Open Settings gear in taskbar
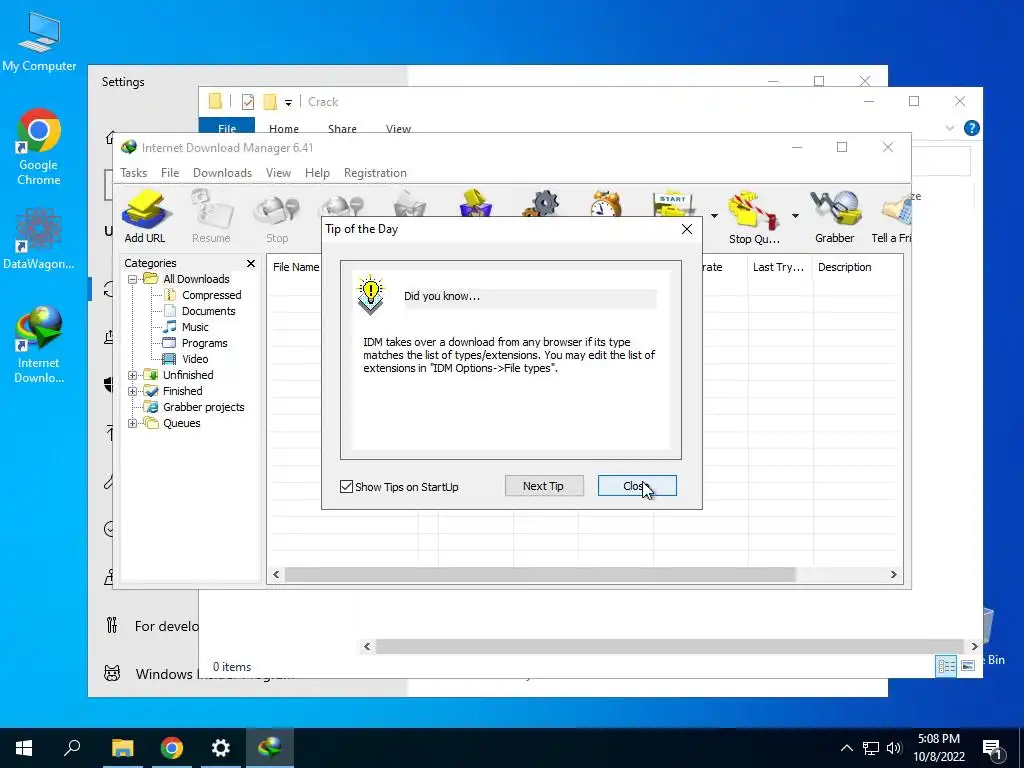1024x768 pixels. coord(221,748)
